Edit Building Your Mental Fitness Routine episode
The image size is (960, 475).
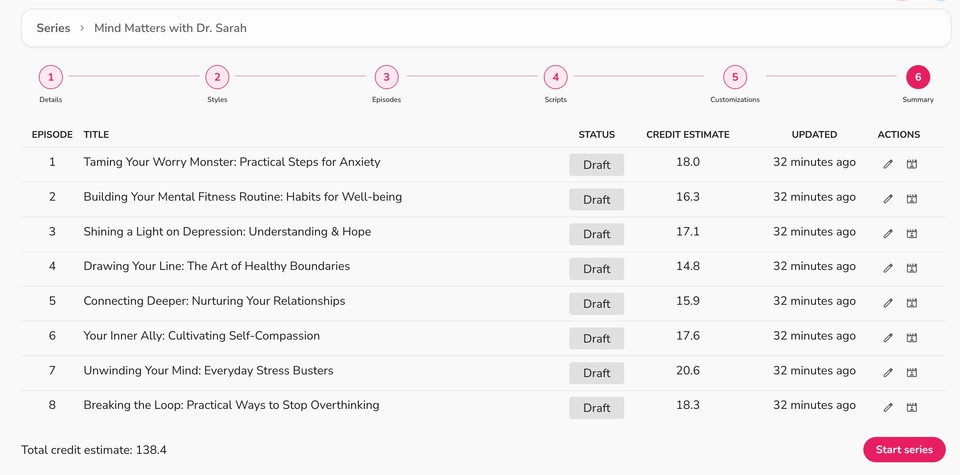[888, 199]
